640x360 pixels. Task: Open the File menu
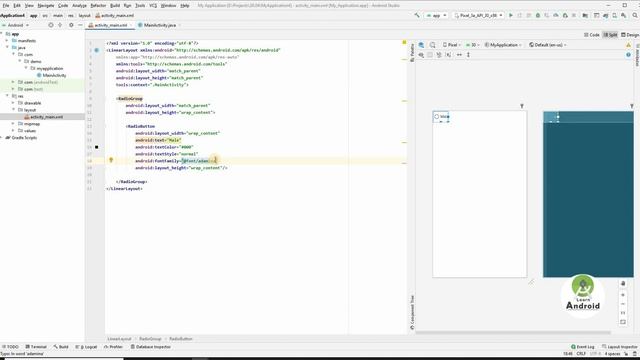click(6, 6)
